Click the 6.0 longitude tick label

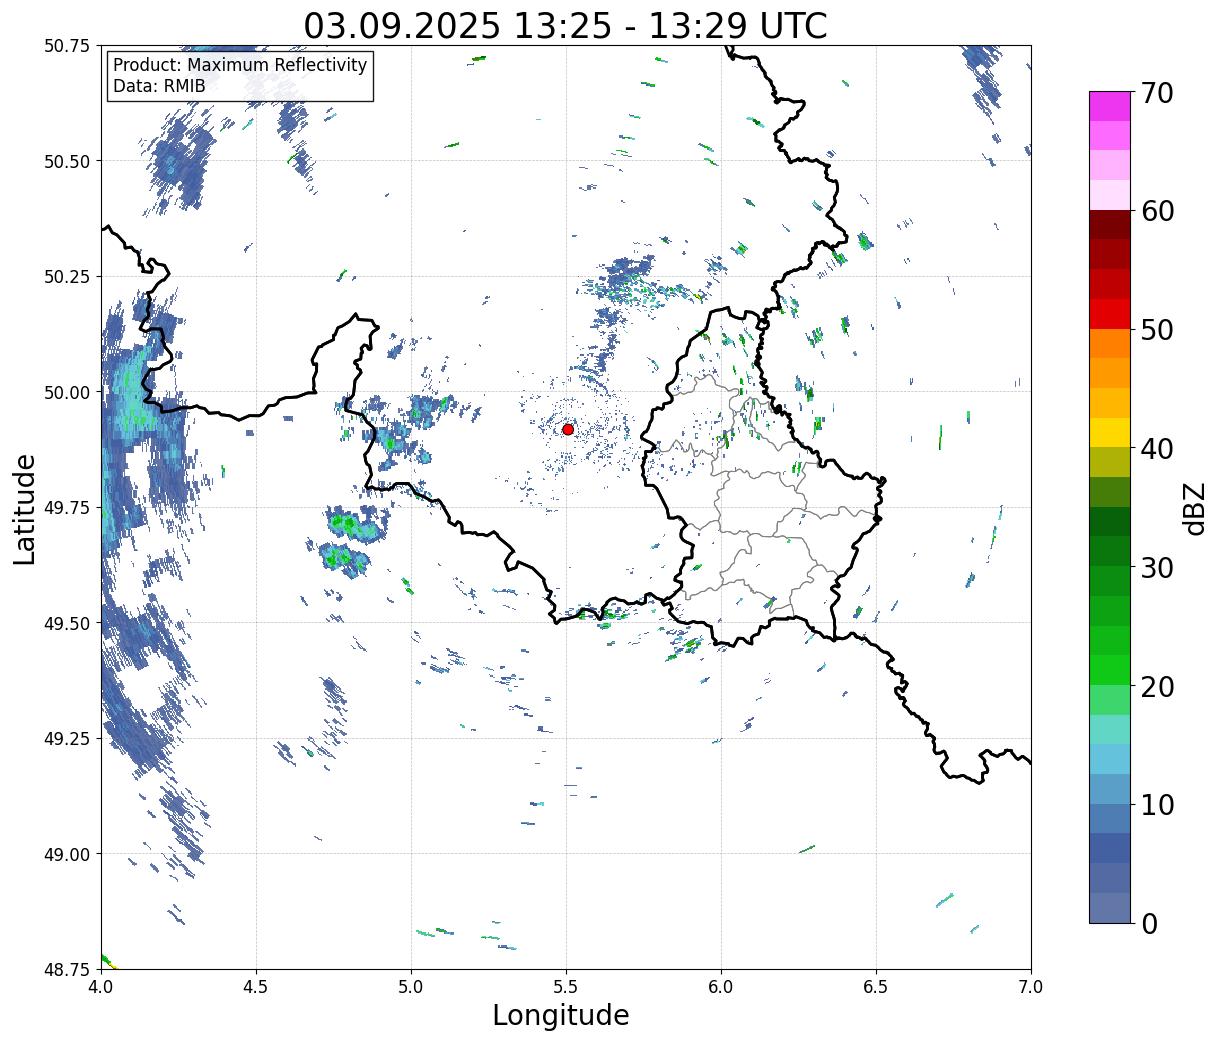[x=721, y=986]
